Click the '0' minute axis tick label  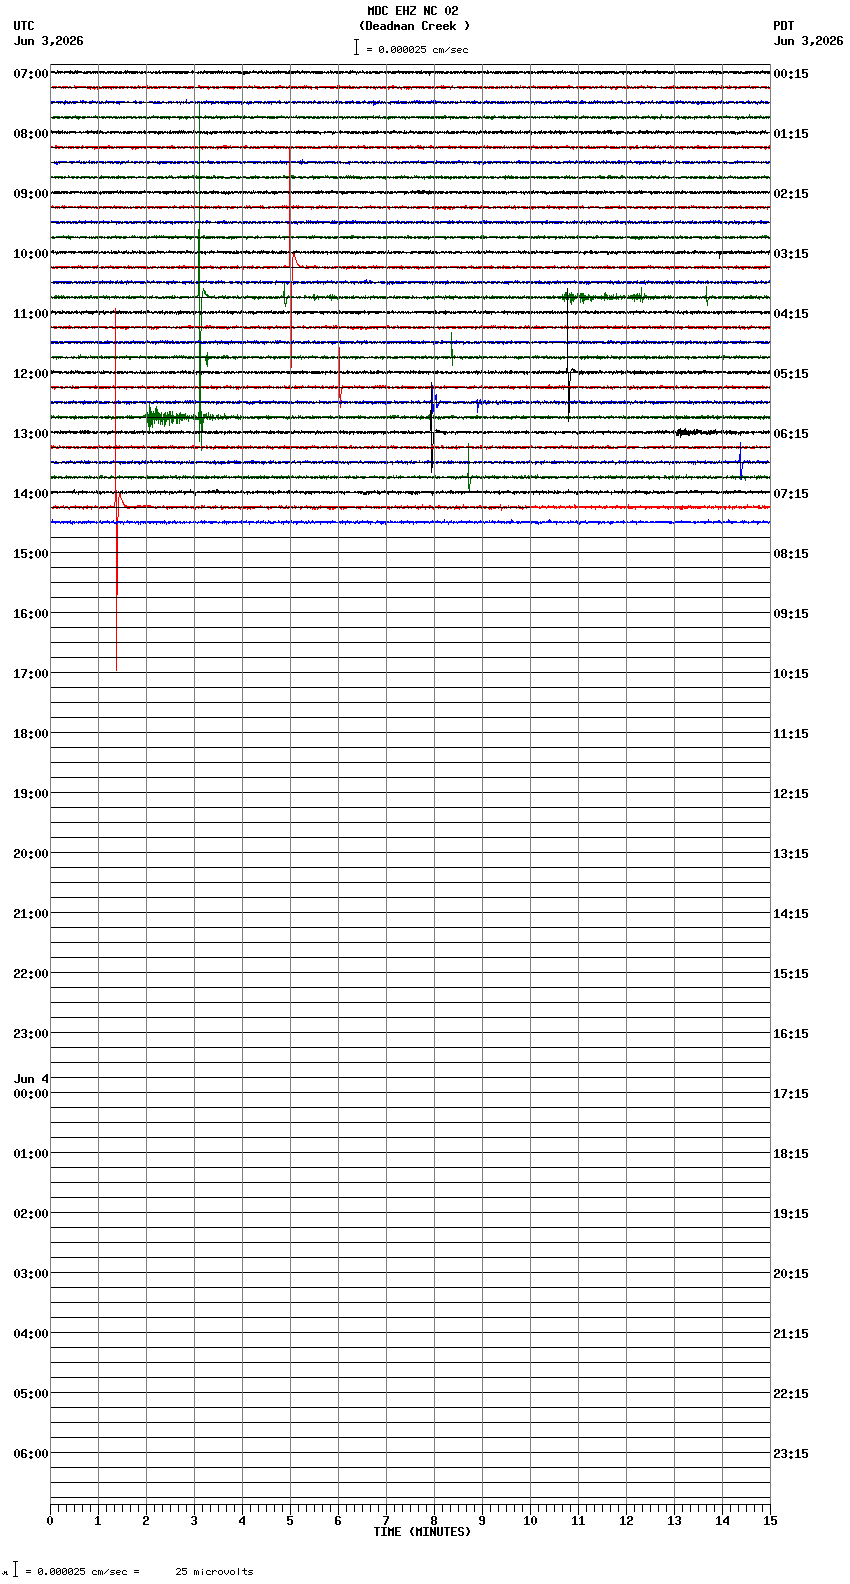coord(50,1521)
